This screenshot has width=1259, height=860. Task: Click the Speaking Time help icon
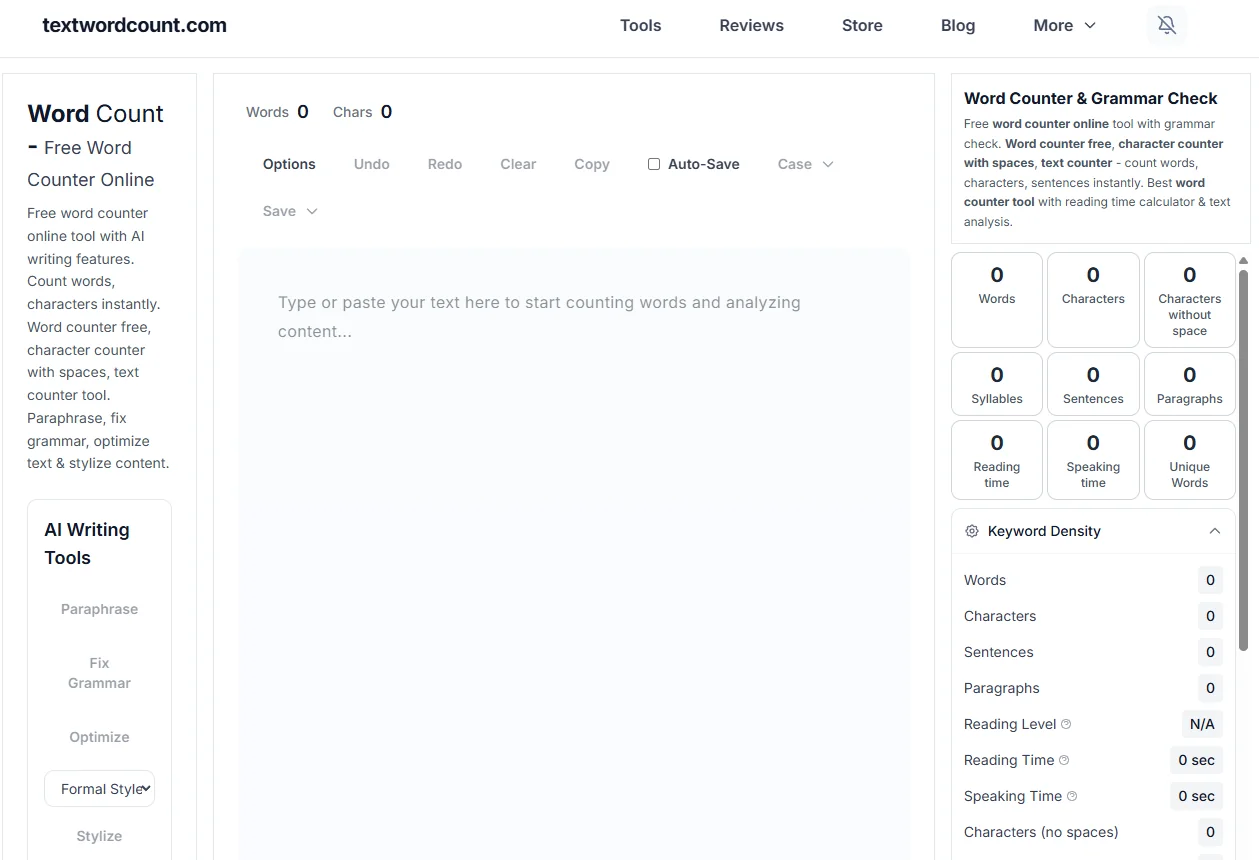pos(1071,795)
